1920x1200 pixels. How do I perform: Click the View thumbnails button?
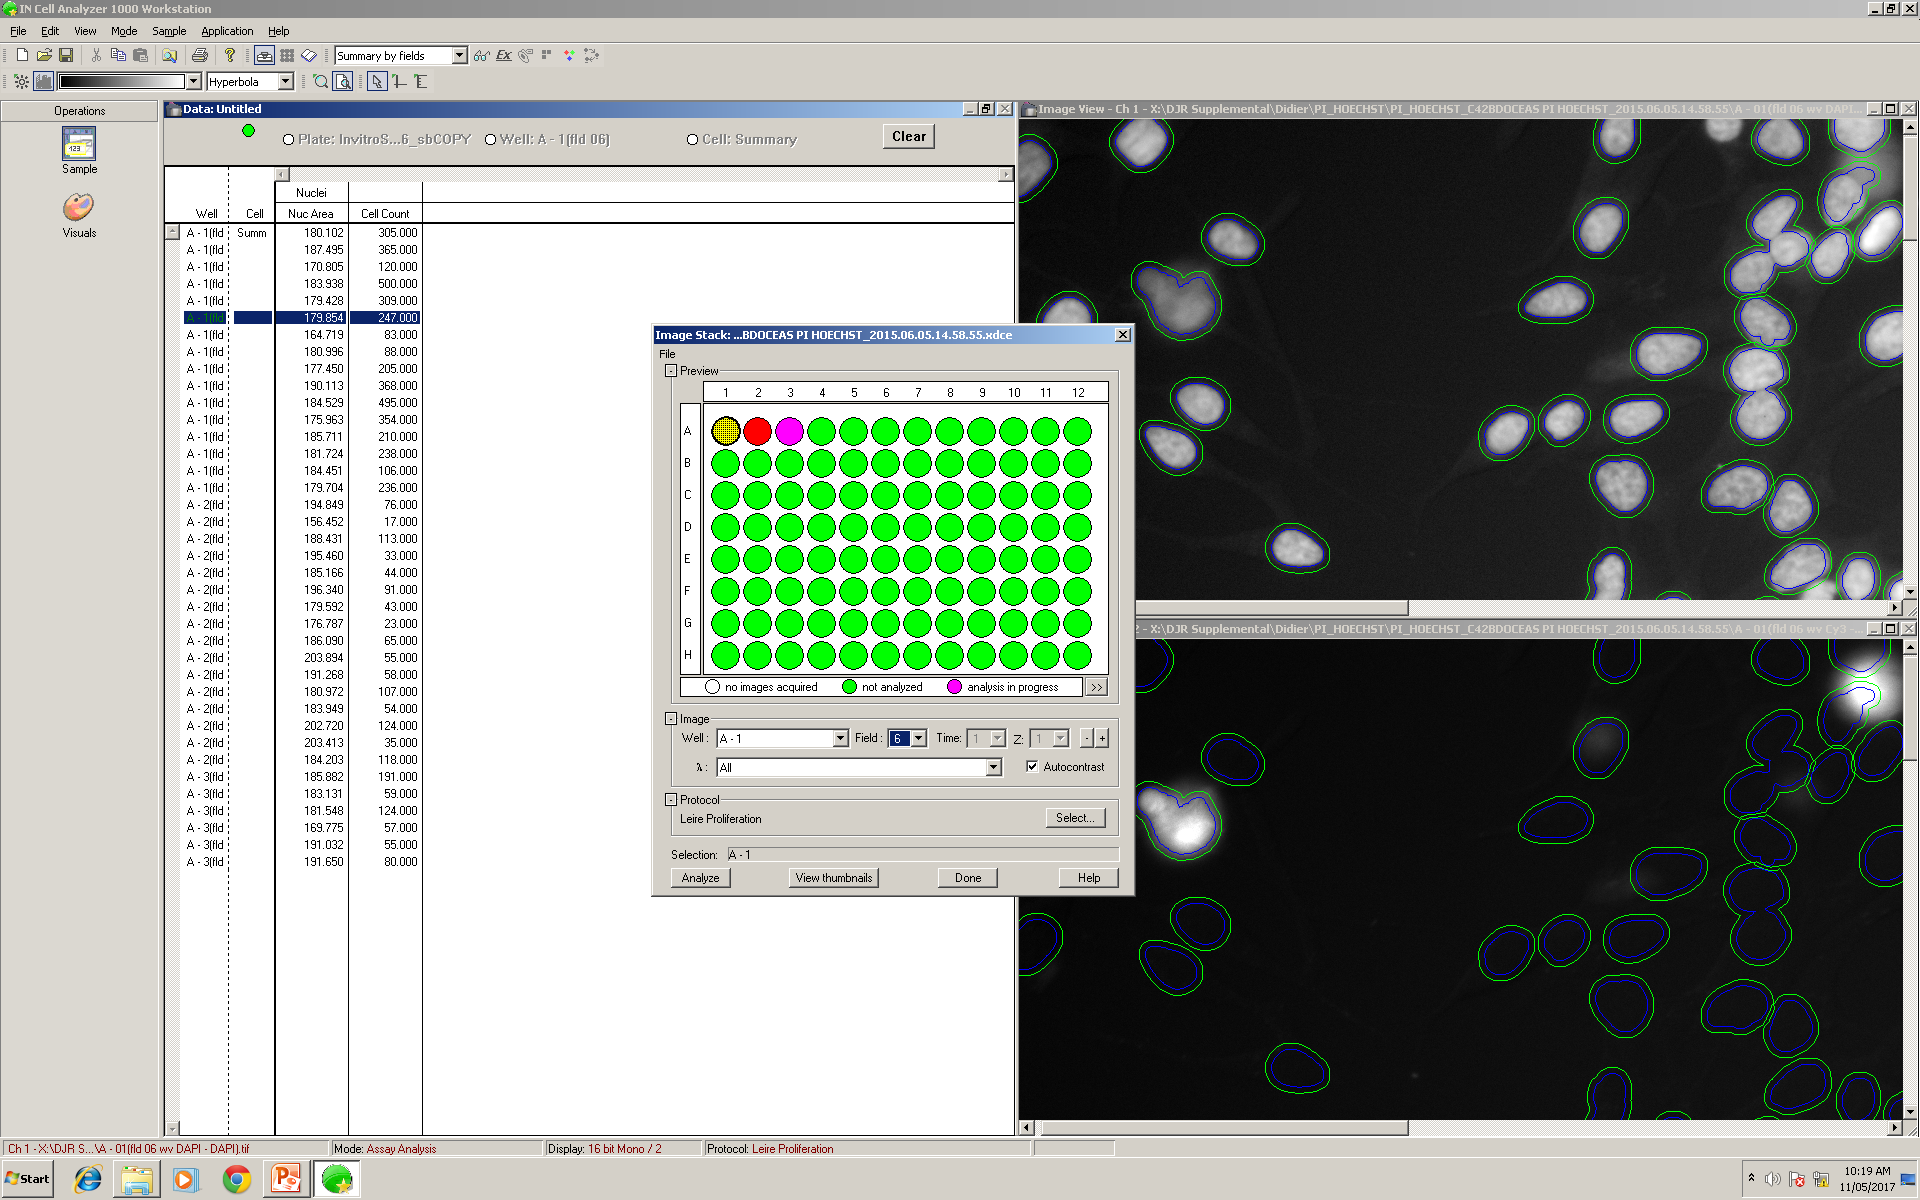pyautogui.click(x=833, y=878)
